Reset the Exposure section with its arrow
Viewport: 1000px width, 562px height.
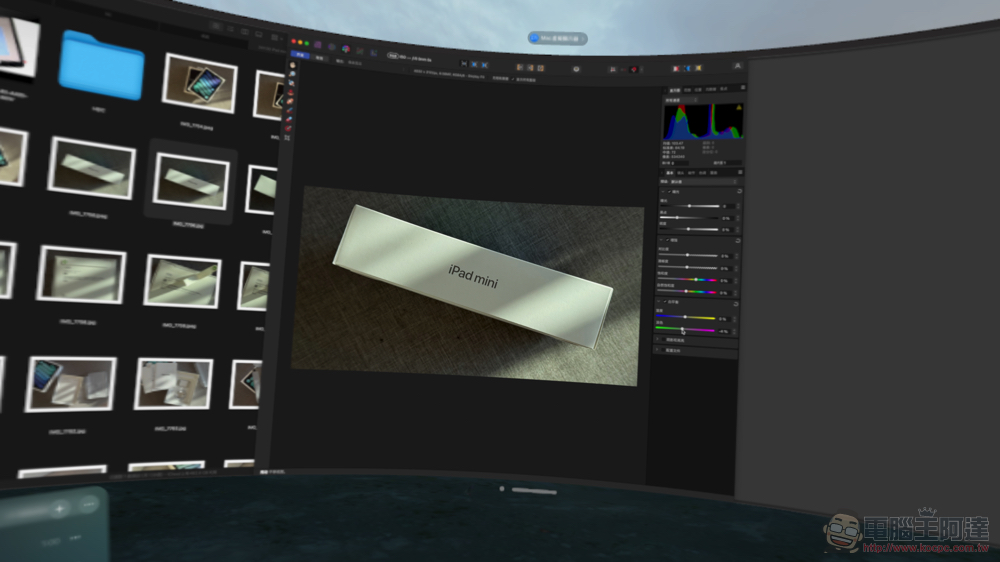[739, 191]
